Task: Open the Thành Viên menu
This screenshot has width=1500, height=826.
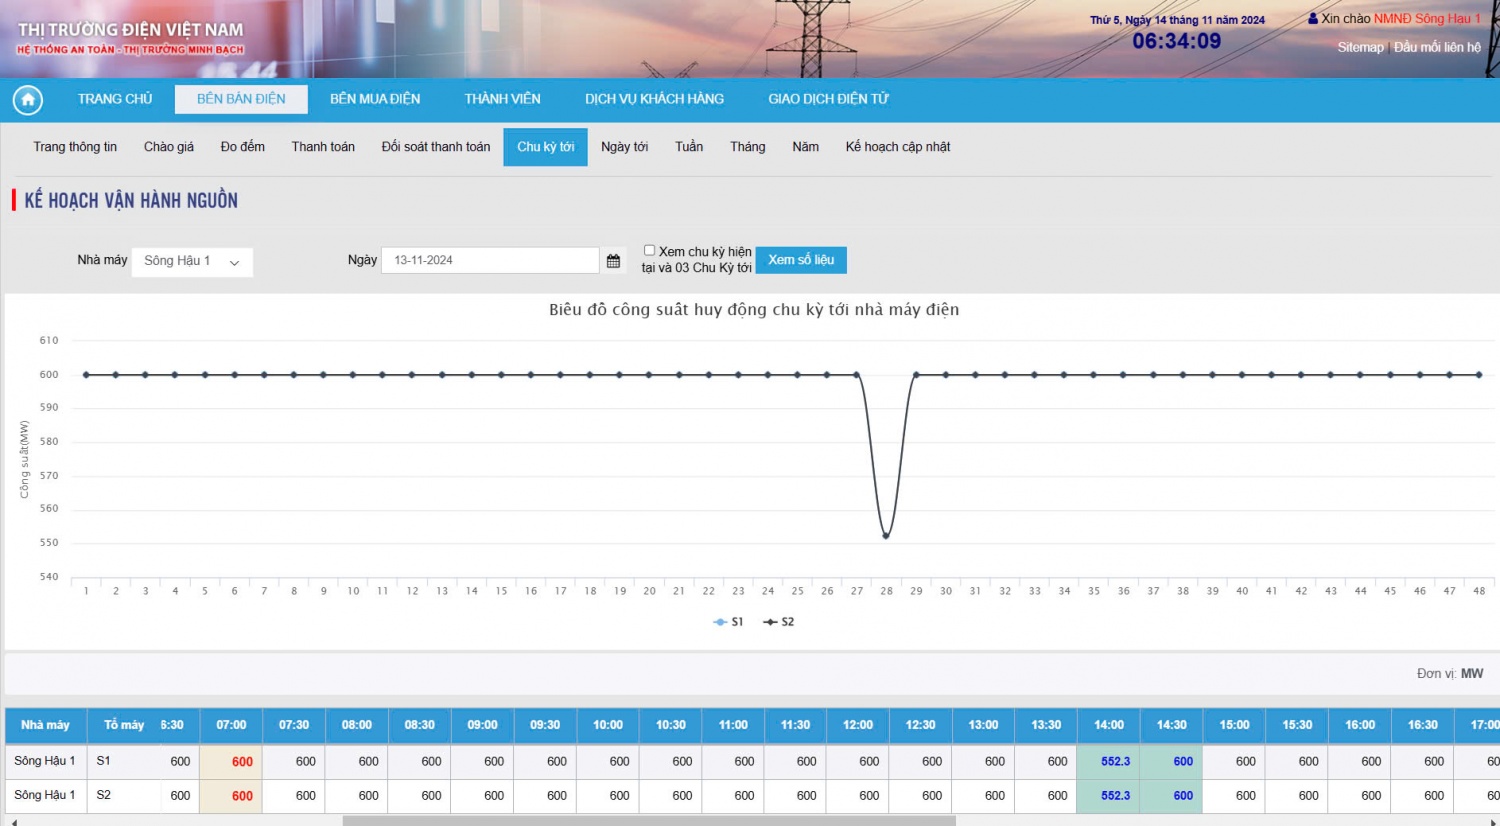Action: (x=502, y=99)
